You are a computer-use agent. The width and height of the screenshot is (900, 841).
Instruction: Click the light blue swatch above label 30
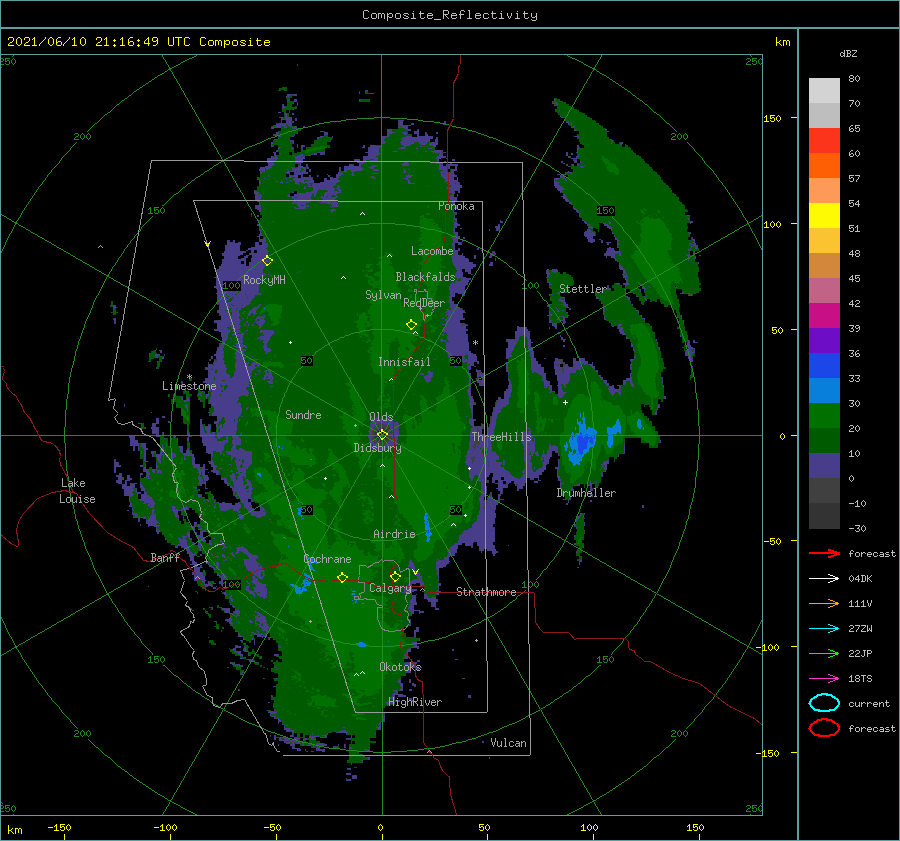[824, 390]
